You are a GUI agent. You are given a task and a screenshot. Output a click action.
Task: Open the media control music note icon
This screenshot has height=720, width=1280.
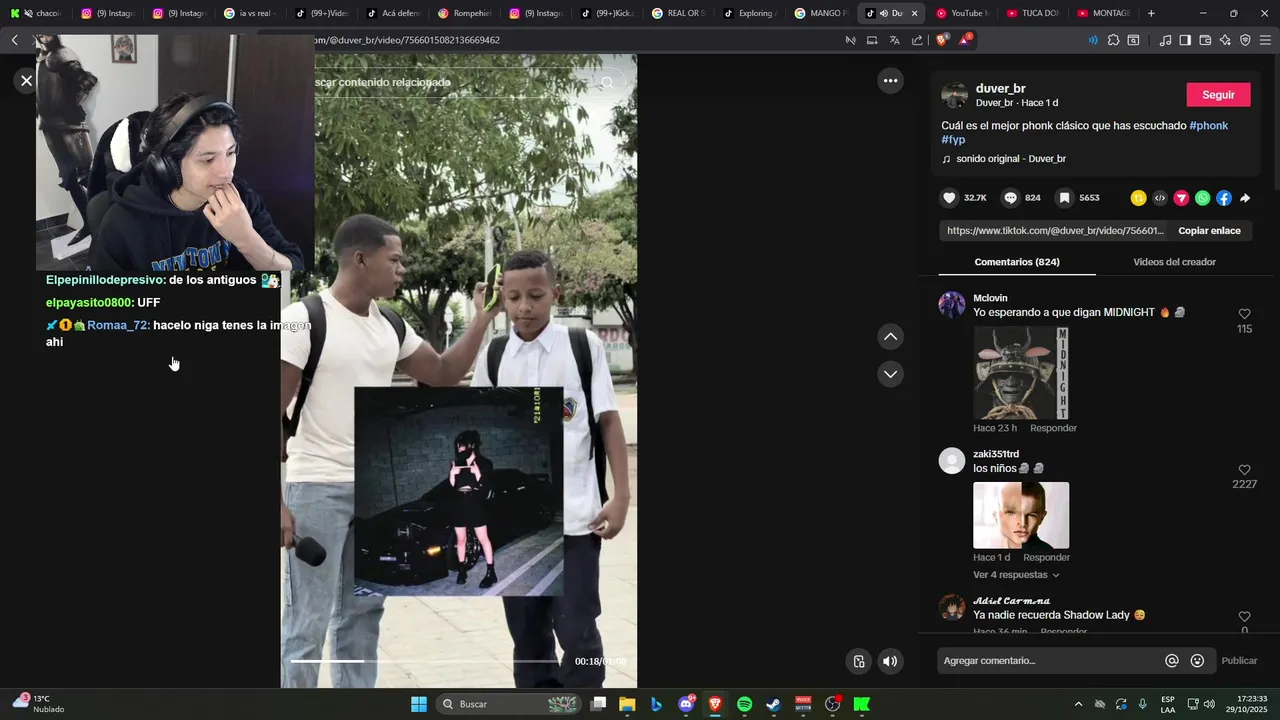pos(1165,40)
